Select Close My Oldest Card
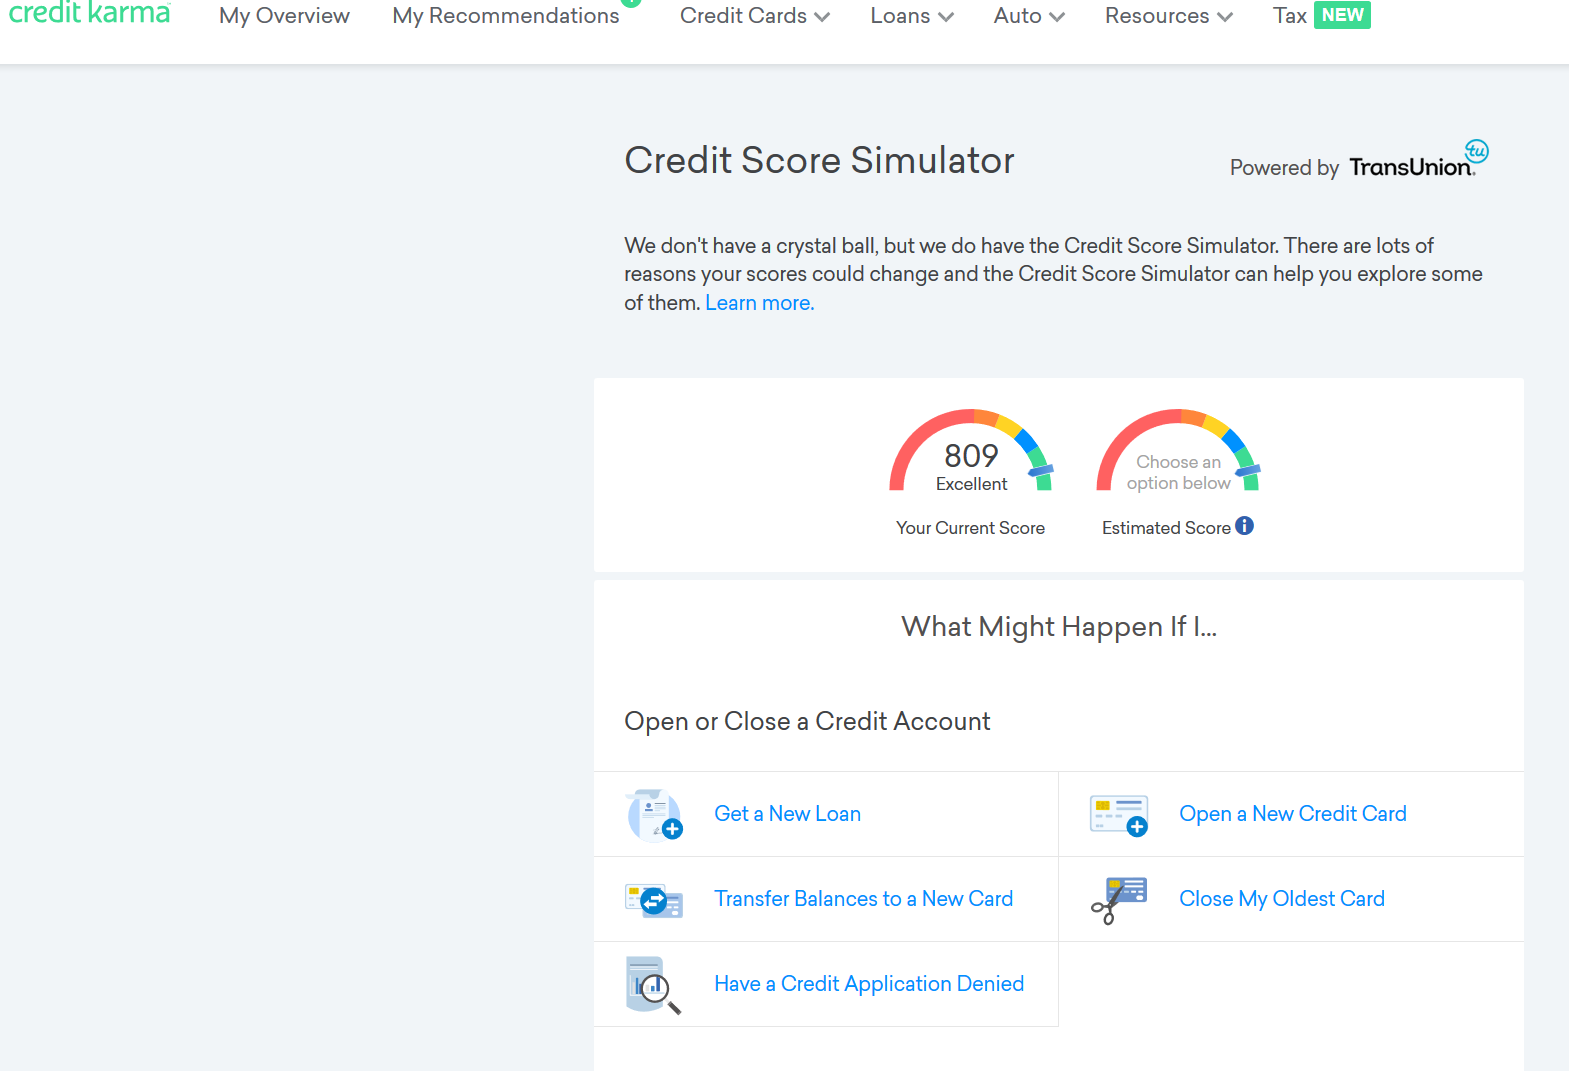This screenshot has height=1071, width=1569. tap(1282, 899)
